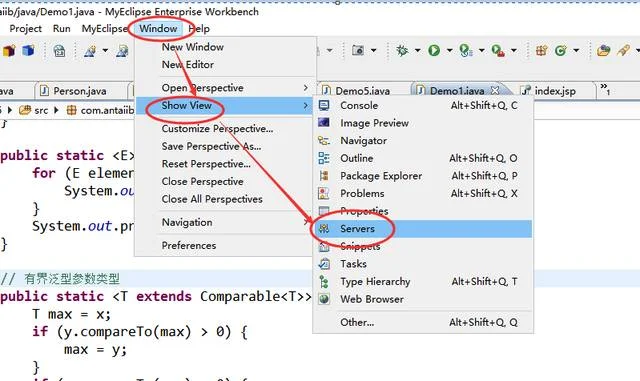Click src in the breadcrumb path
The height and width of the screenshot is (381, 640).
click(41, 110)
